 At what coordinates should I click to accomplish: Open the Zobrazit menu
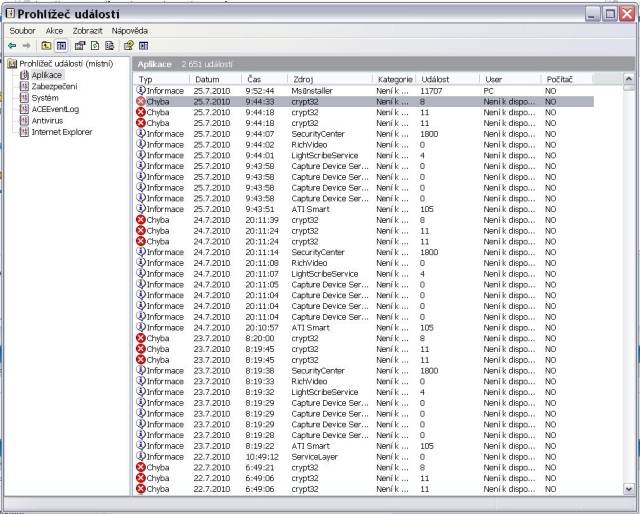point(87,31)
